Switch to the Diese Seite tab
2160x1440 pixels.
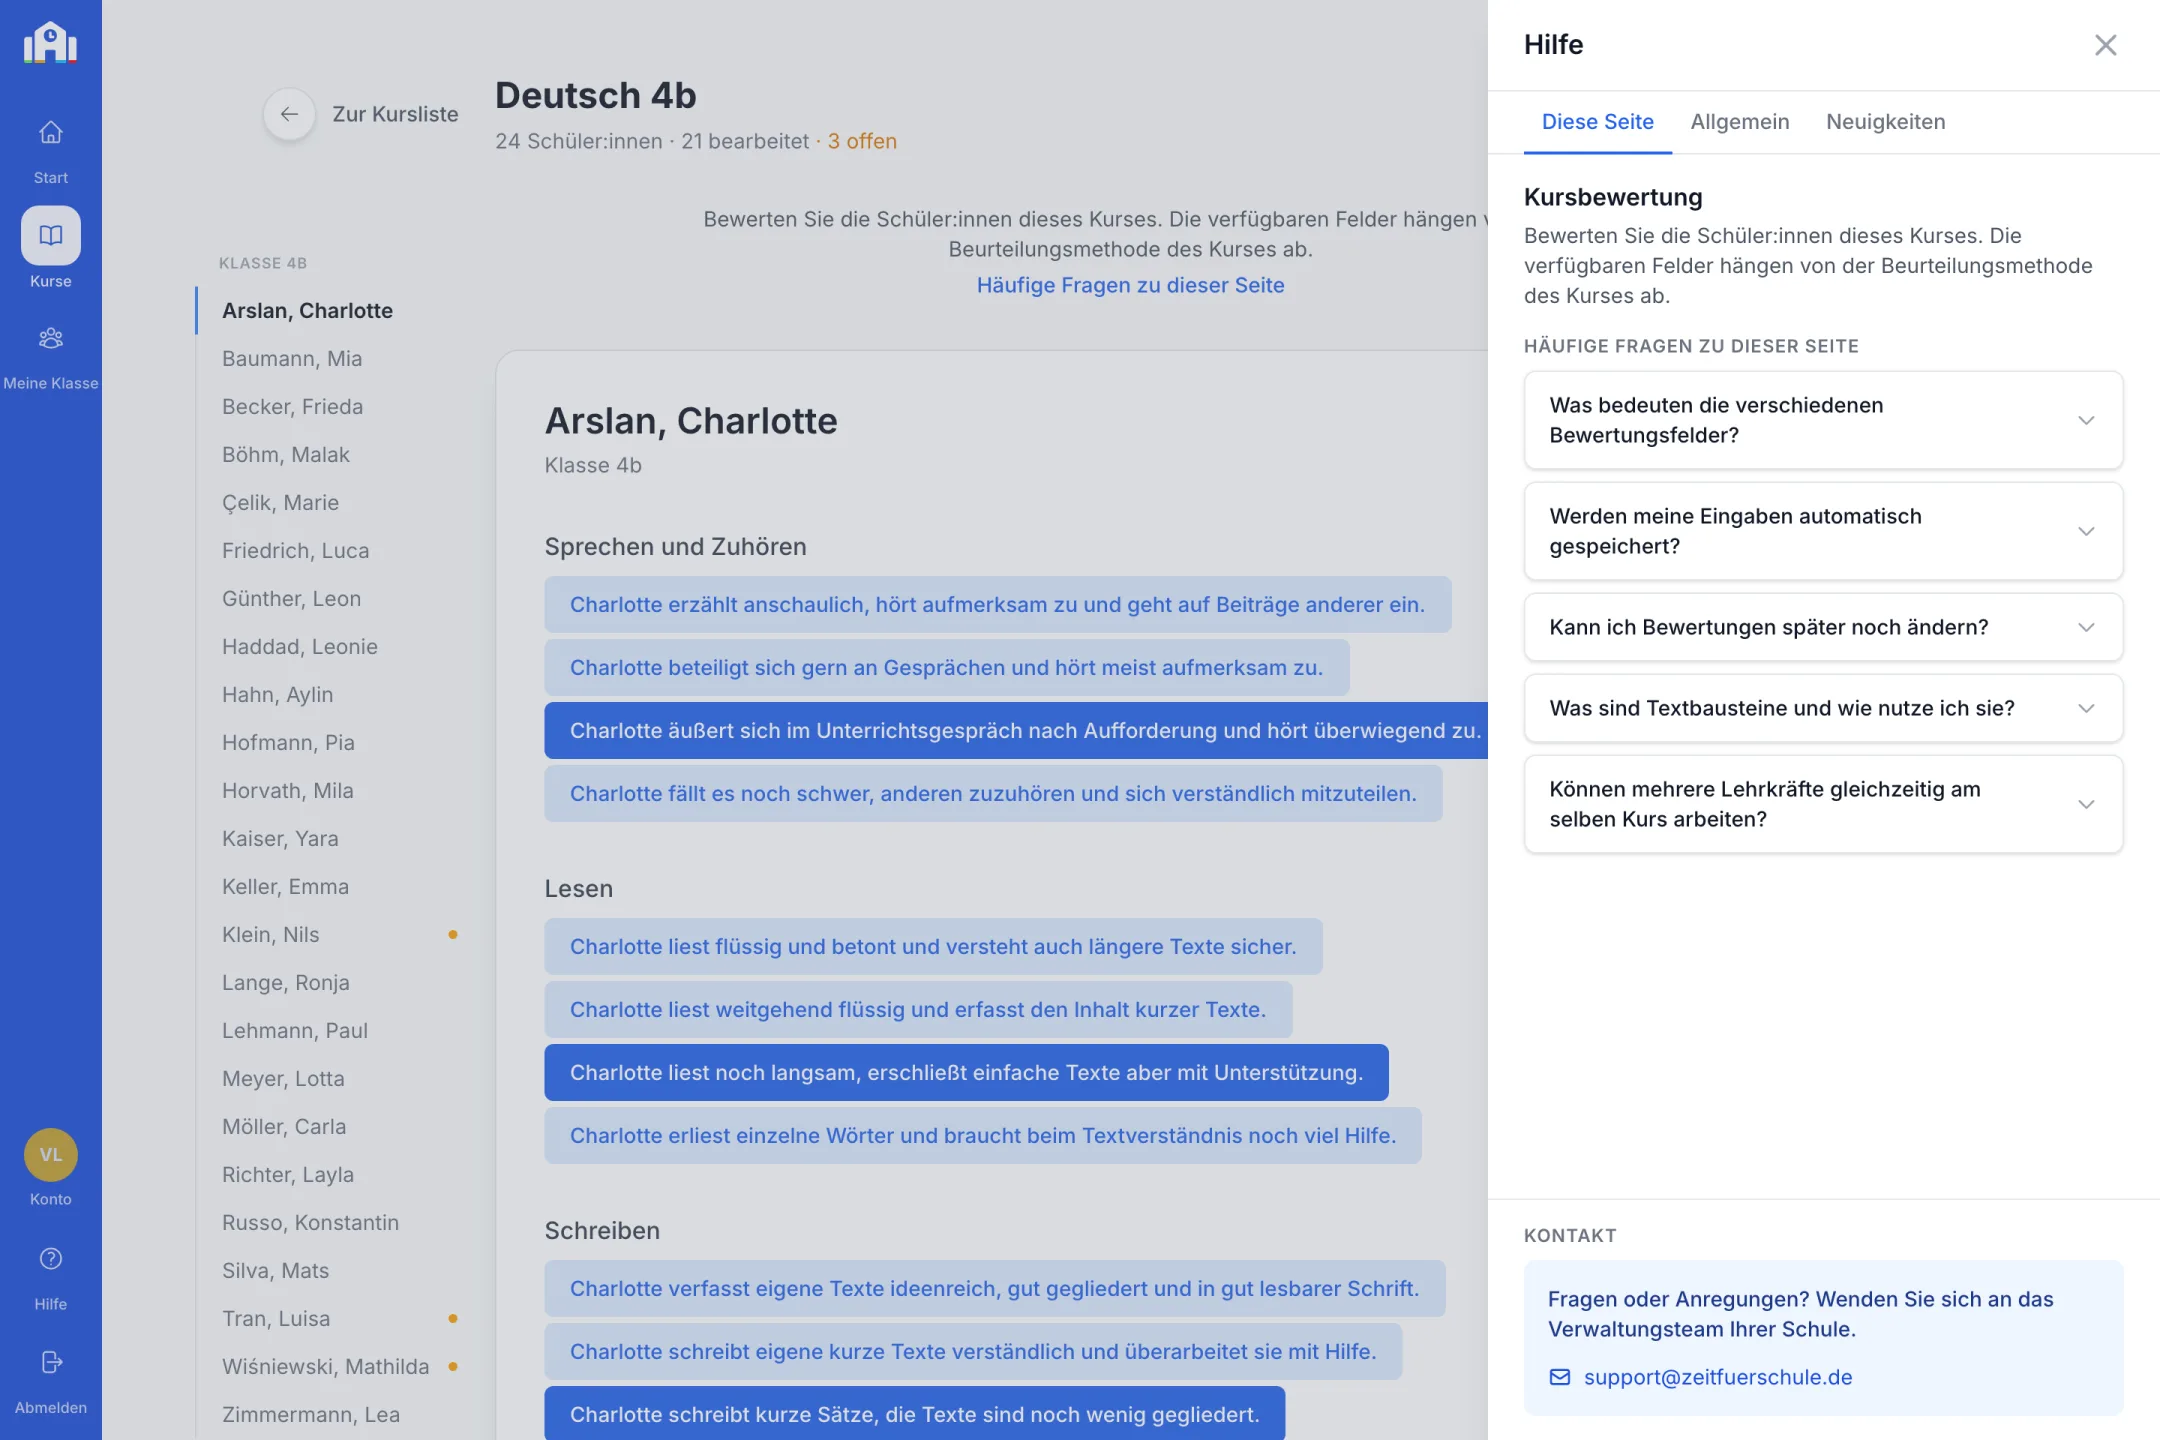pyautogui.click(x=1597, y=122)
